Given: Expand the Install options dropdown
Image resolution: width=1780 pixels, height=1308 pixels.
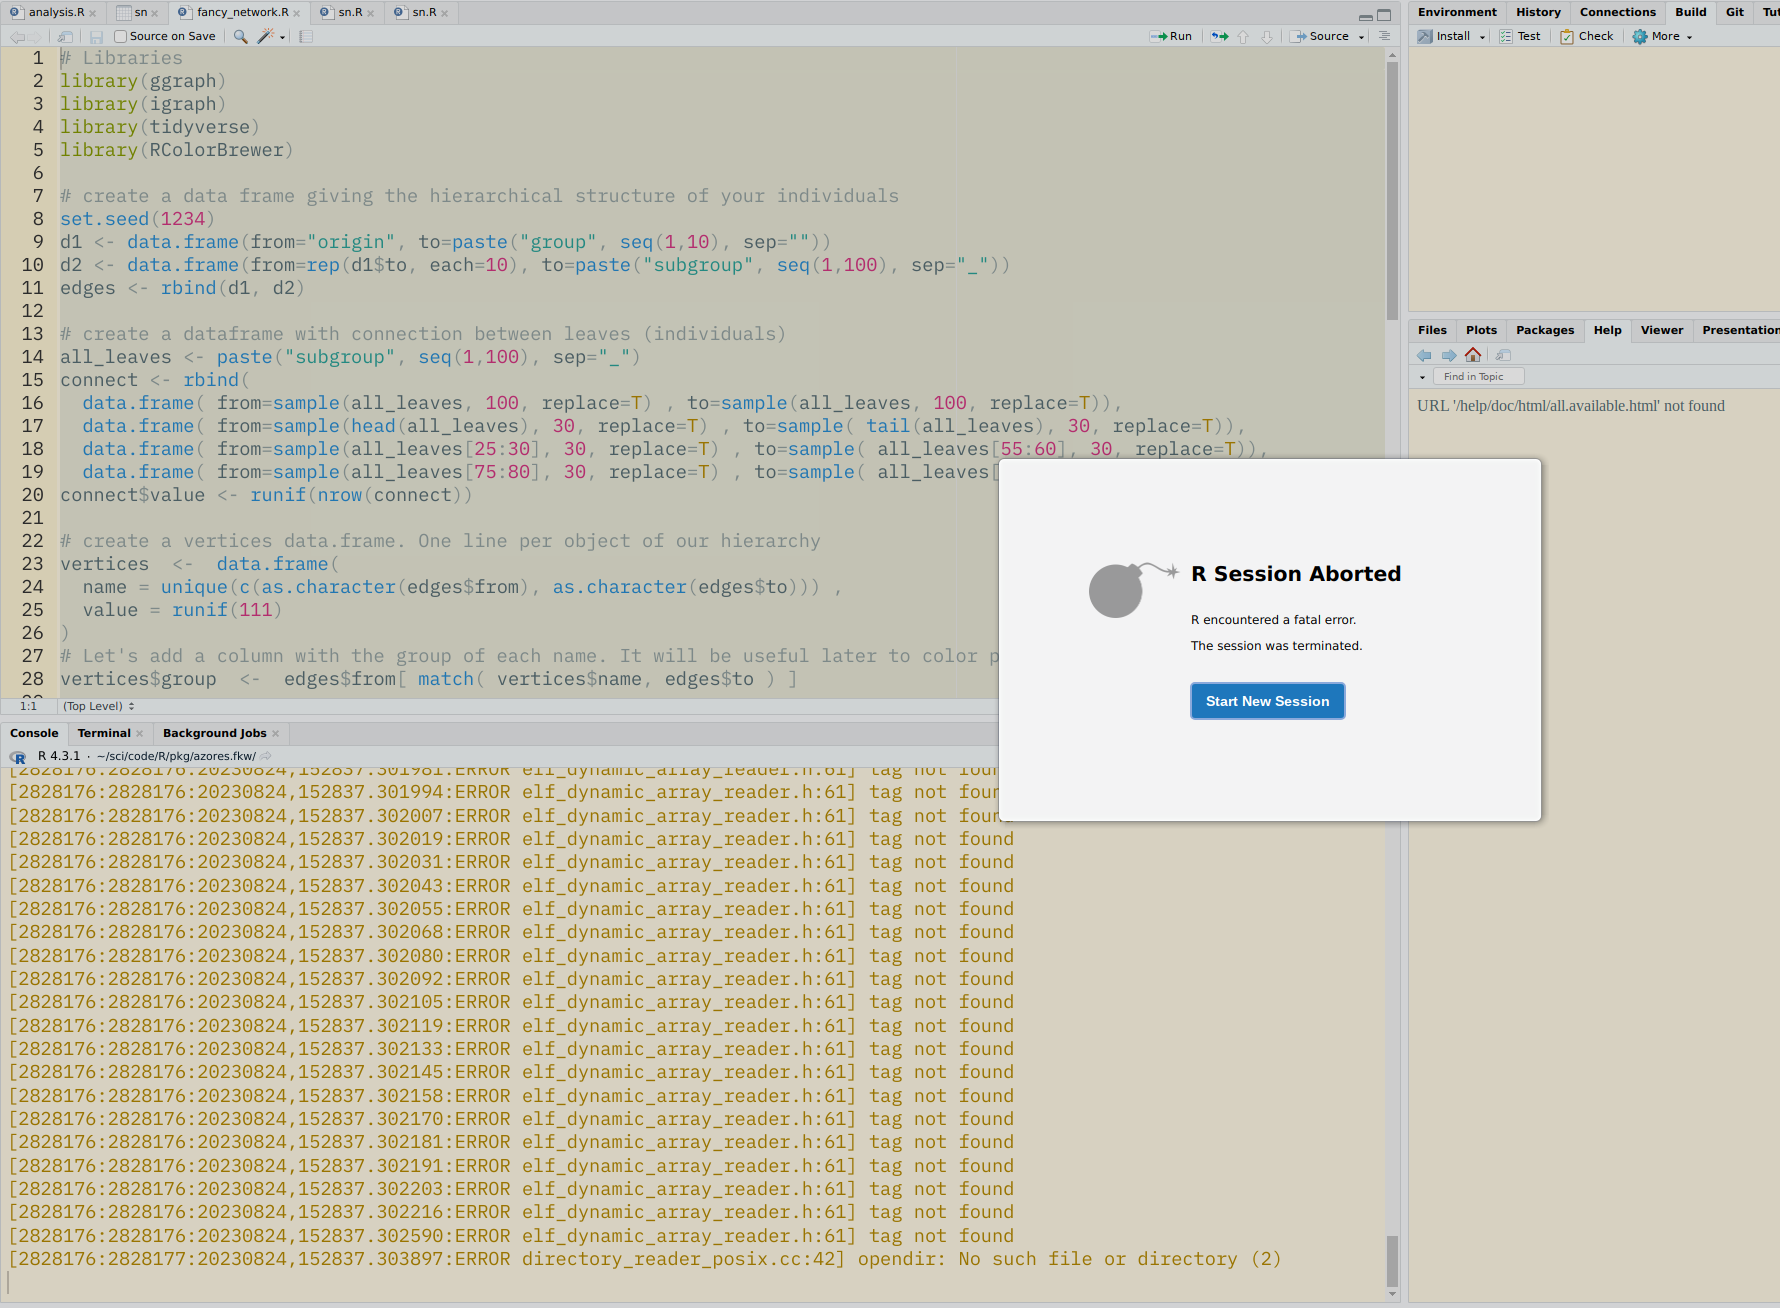Looking at the screenshot, I should [1481, 36].
